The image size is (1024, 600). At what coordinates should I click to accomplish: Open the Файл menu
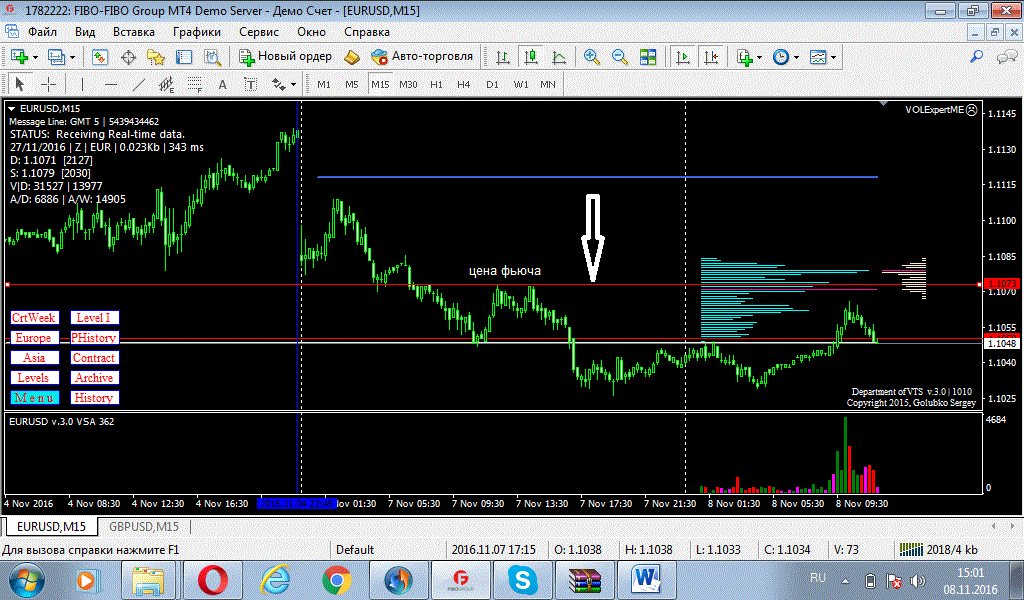[42, 32]
